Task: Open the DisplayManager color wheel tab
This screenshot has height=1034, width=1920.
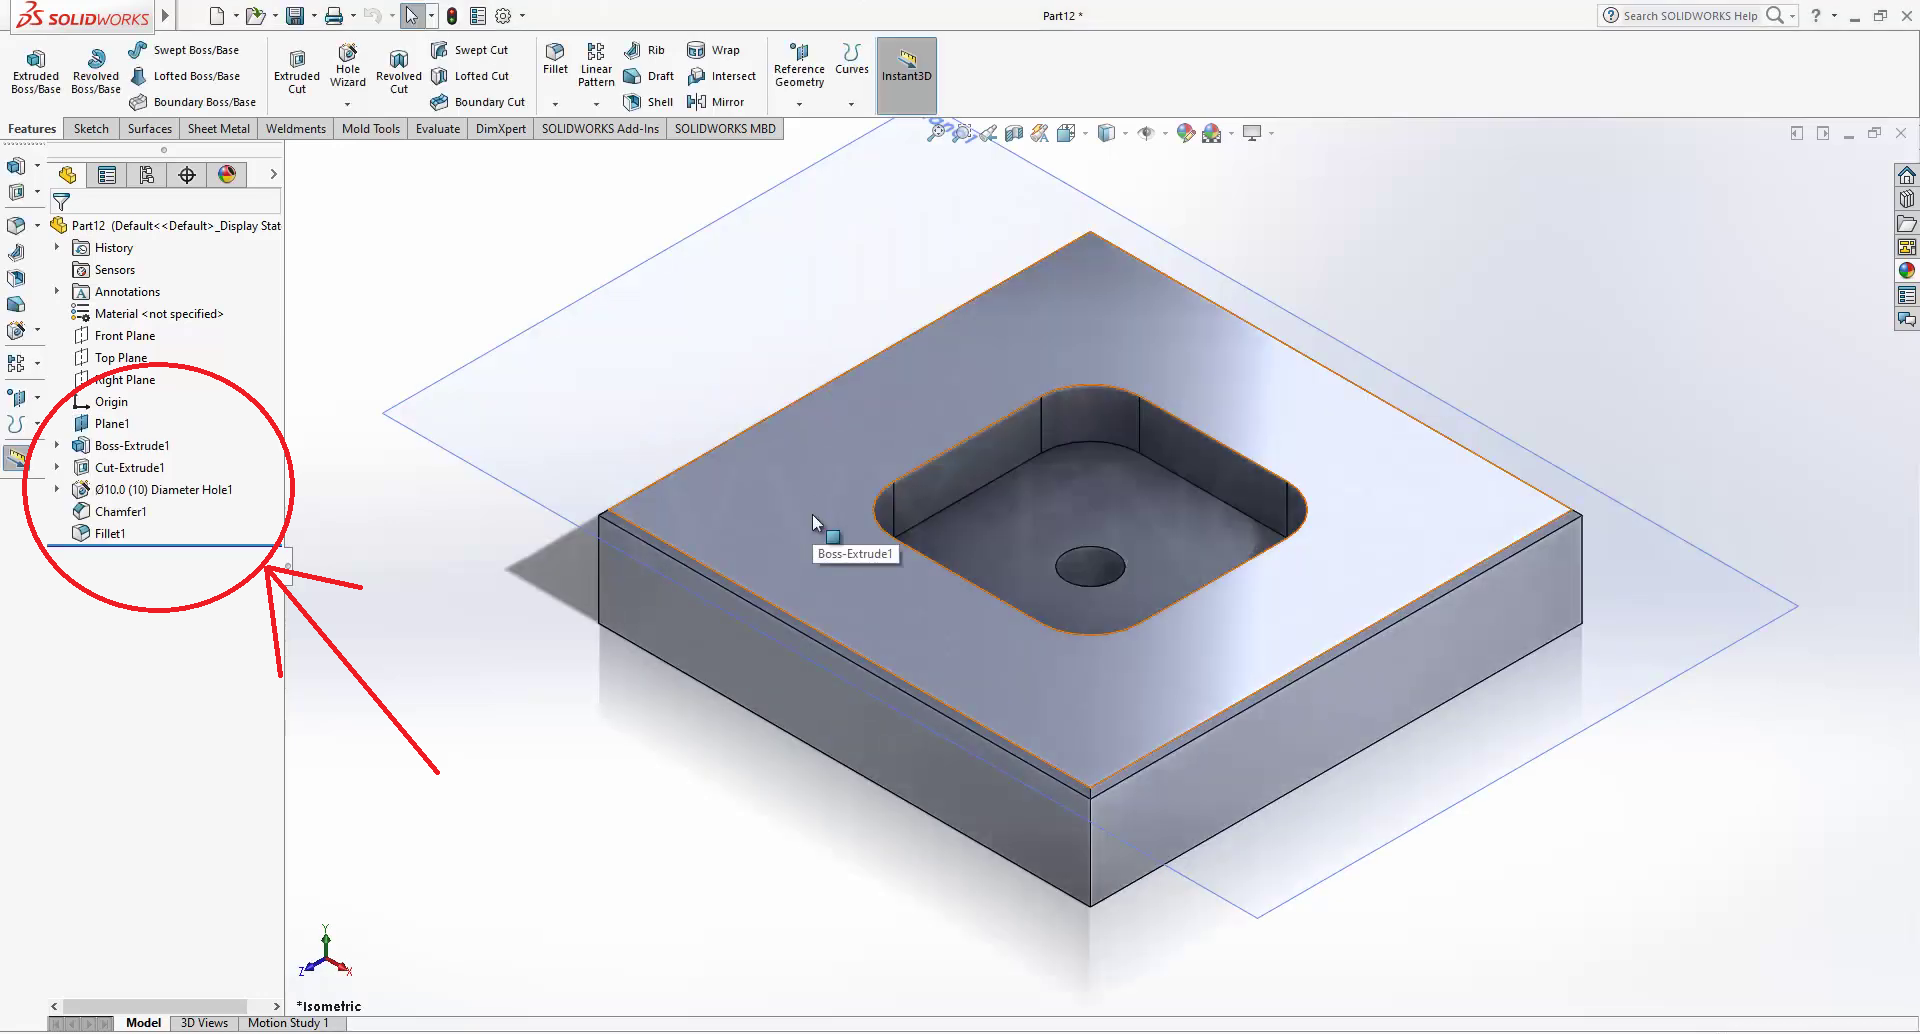Action: (x=227, y=175)
